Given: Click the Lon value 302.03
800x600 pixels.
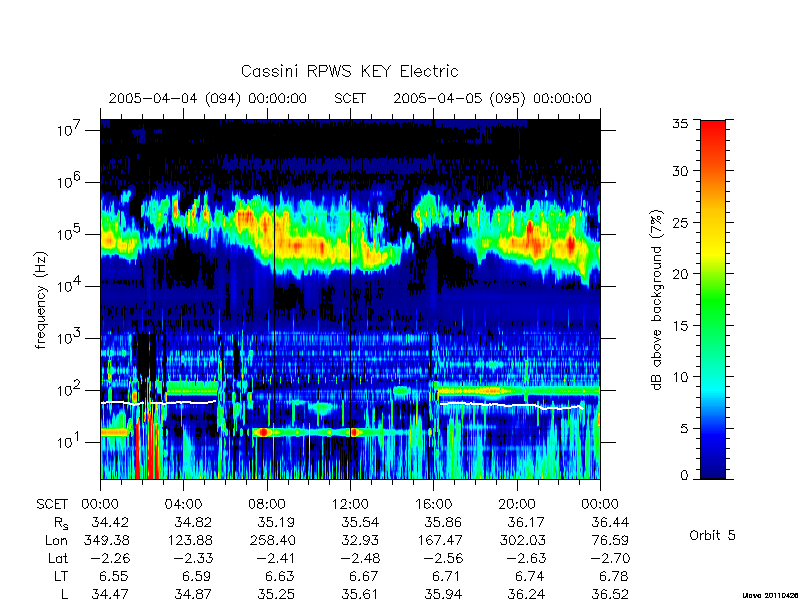Looking at the screenshot, I should point(523,540).
